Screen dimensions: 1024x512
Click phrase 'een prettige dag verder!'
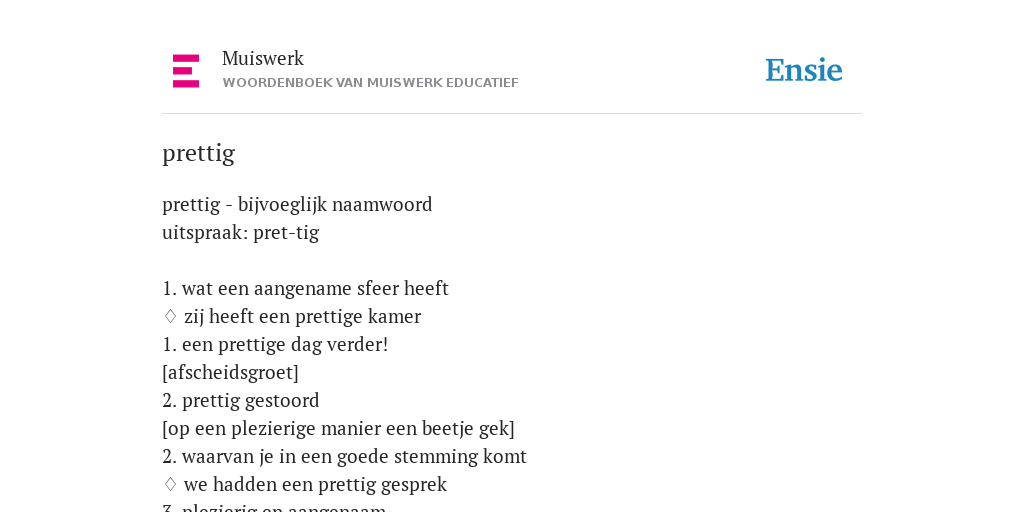(285, 344)
